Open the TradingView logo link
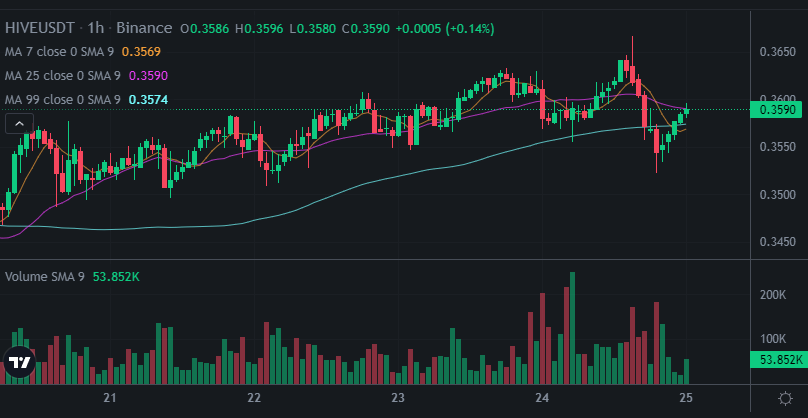This screenshot has height=418, width=808. tap(19, 362)
